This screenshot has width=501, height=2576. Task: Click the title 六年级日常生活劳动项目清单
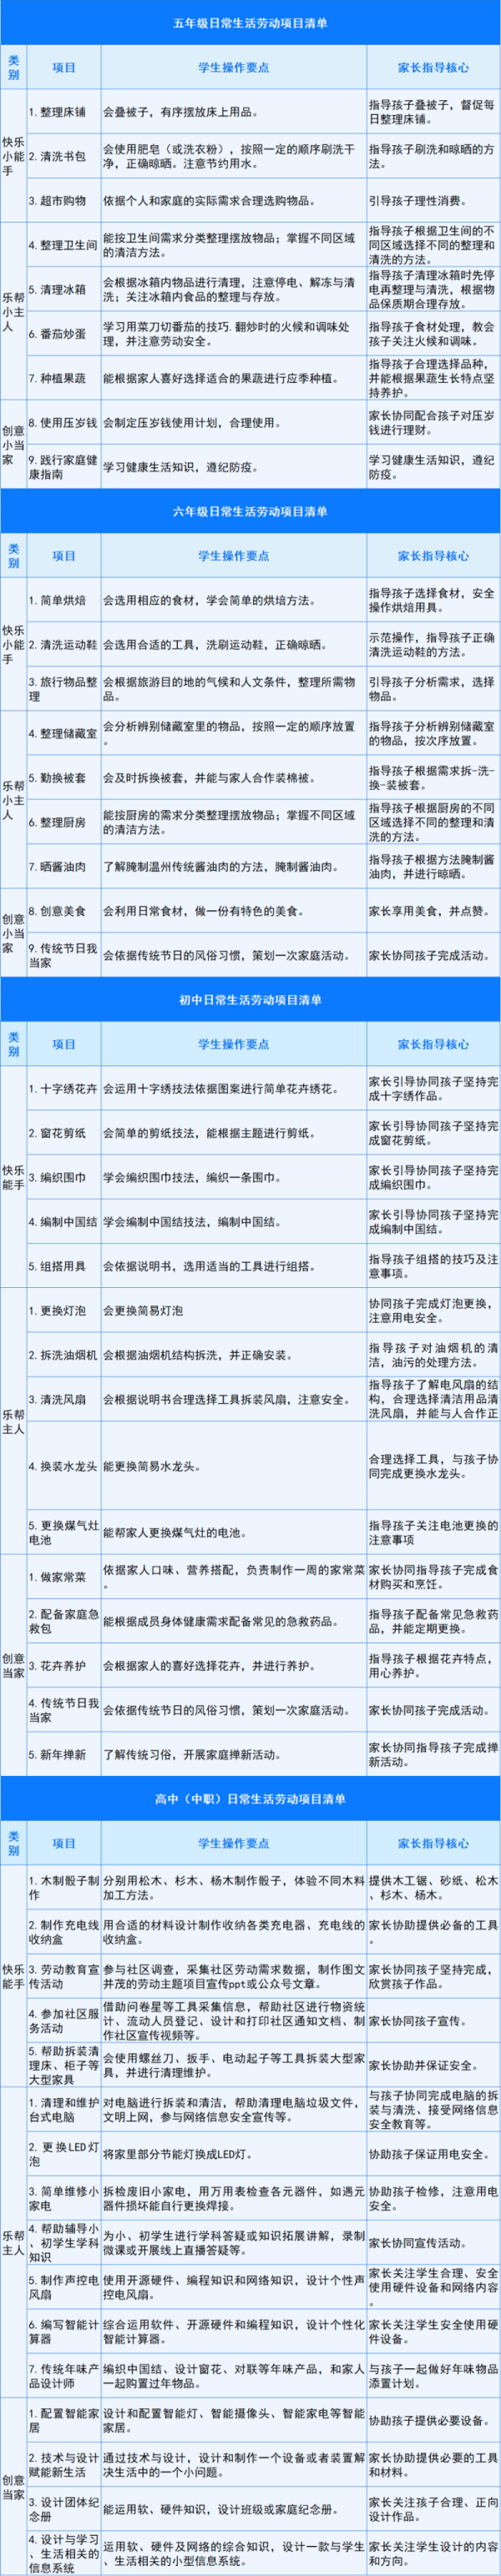pyautogui.click(x=250, y=511)
